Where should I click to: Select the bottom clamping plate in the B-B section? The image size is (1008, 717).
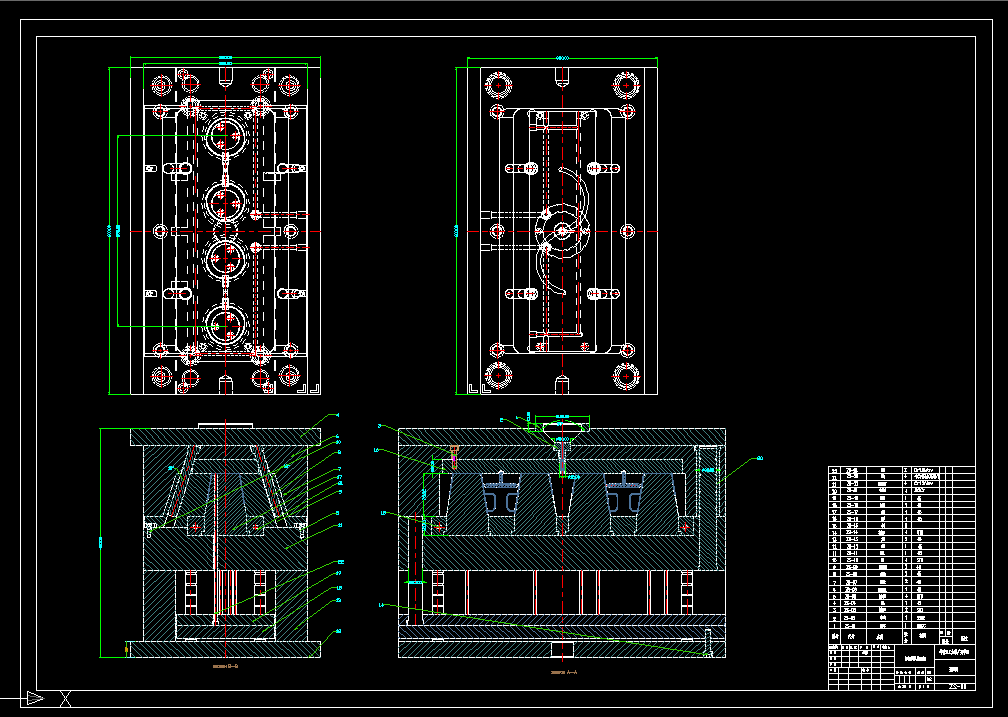[226, 649]
